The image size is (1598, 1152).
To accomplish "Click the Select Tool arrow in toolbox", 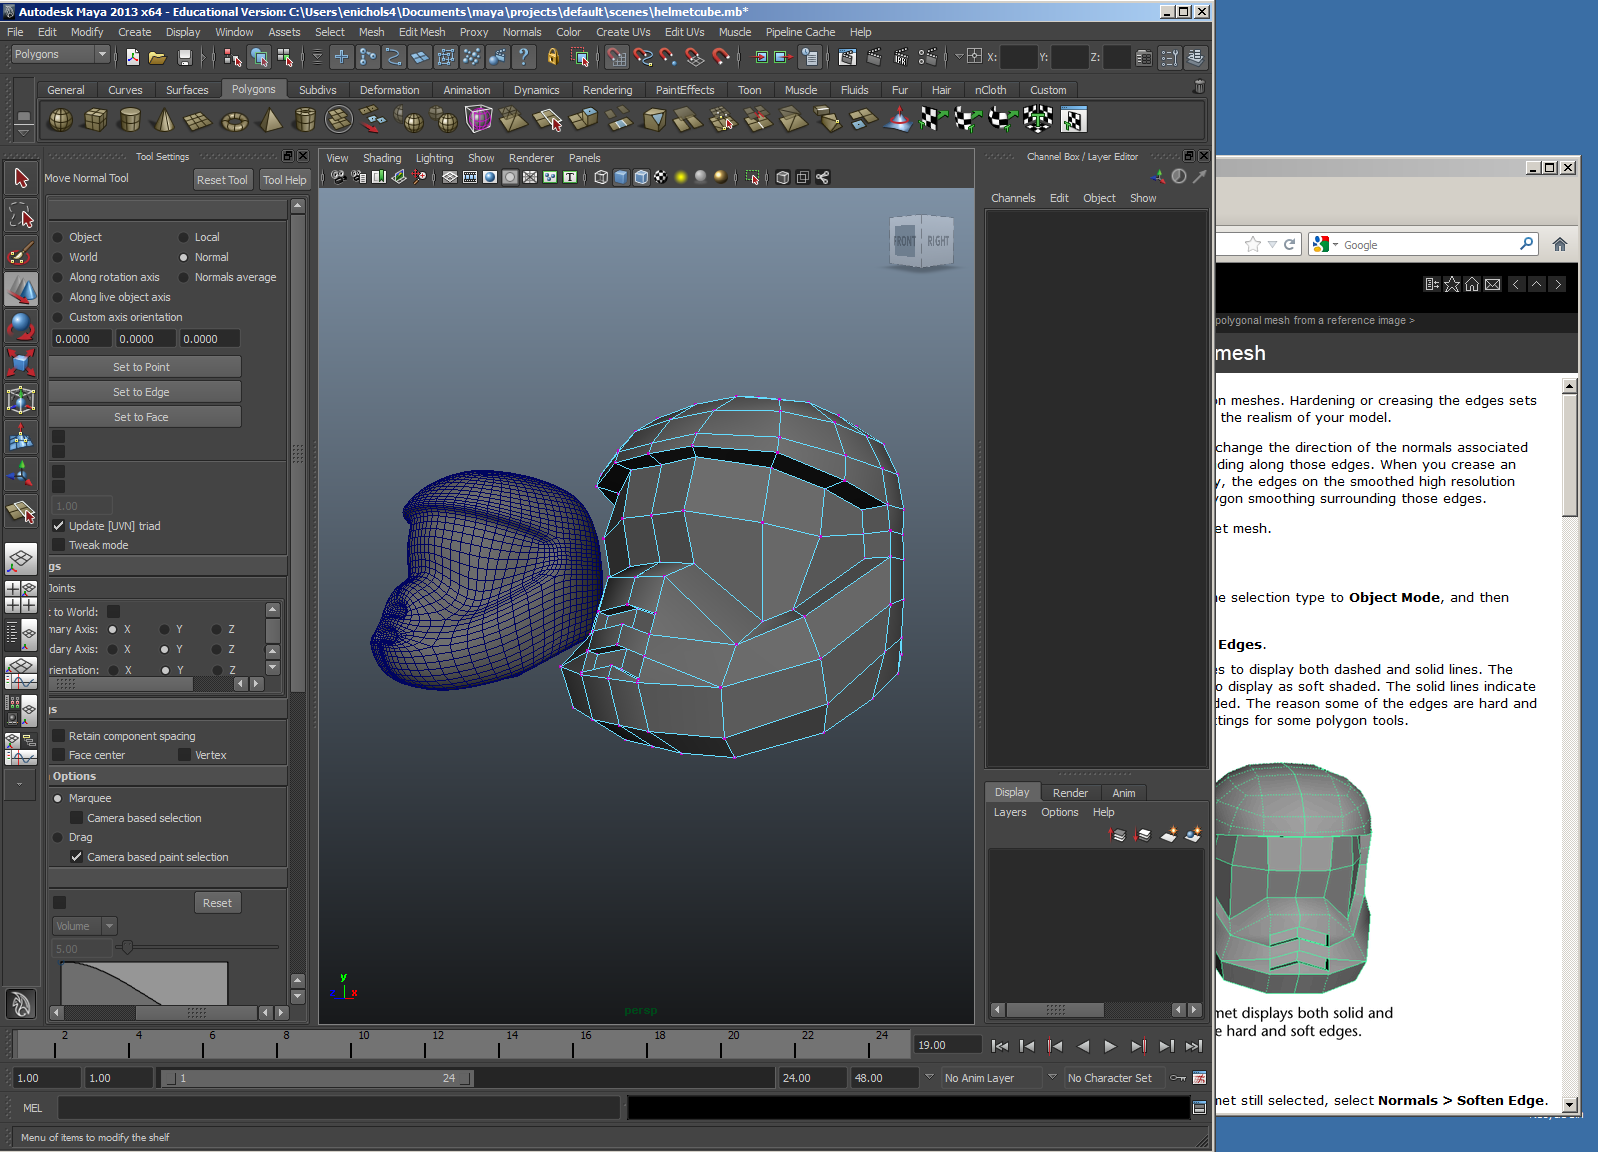I will pyautogui.click(x=21, y=178).
